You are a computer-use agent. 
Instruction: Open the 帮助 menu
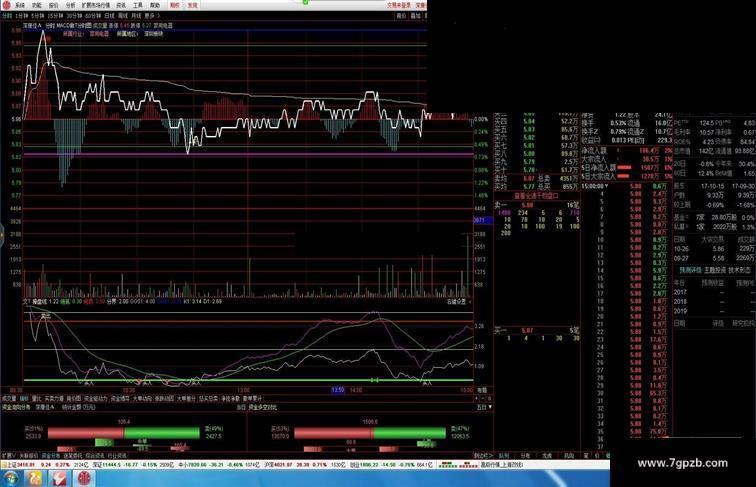(155, 5)
